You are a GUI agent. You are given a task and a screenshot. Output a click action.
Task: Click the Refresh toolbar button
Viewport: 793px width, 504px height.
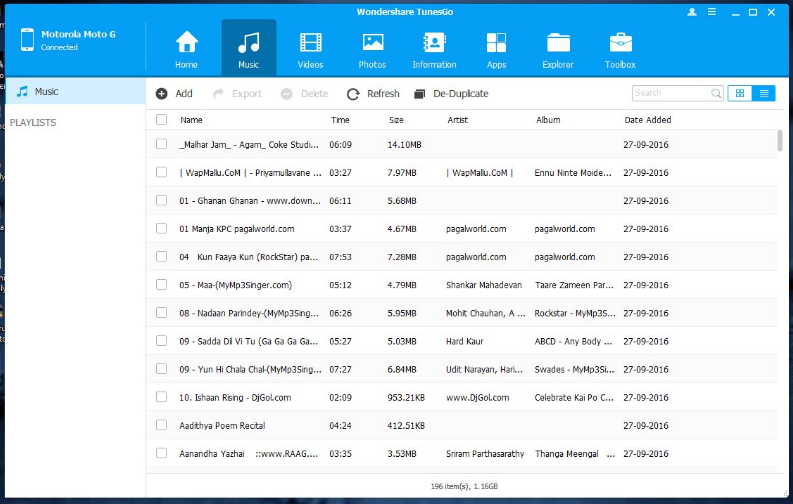373,94
